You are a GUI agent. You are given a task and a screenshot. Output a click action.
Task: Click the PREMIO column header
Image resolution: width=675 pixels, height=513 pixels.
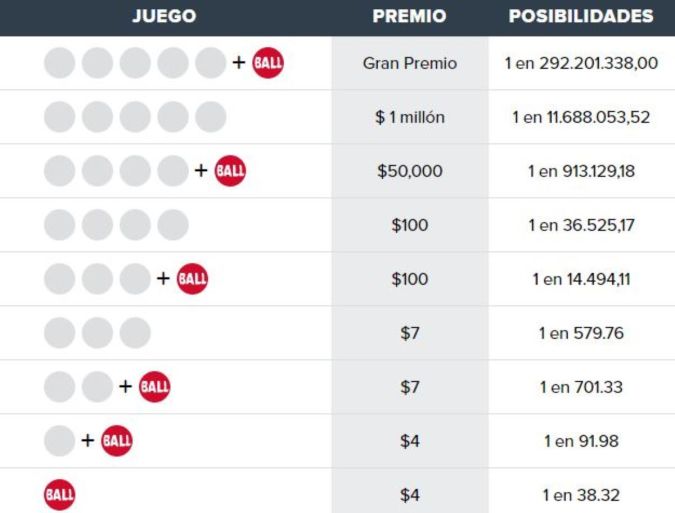point(409,17)
